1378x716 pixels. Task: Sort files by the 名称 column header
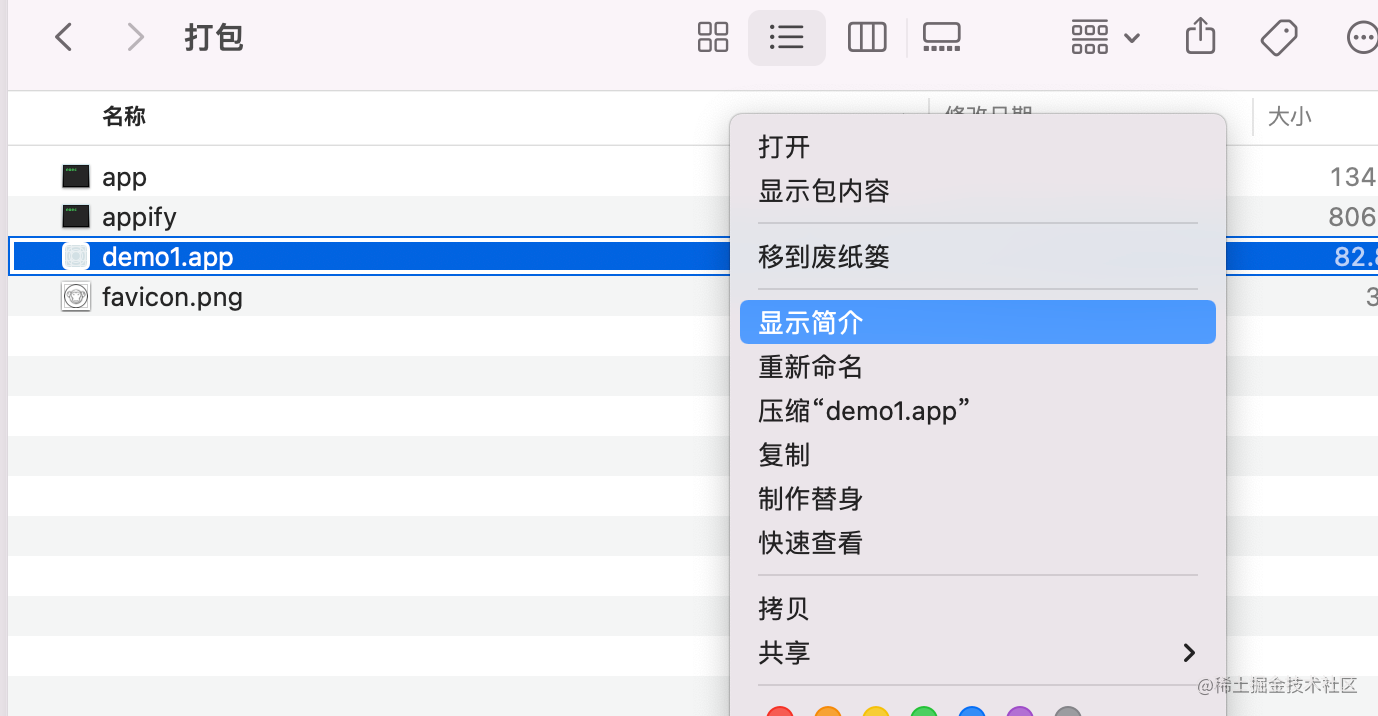coord(124,116)
